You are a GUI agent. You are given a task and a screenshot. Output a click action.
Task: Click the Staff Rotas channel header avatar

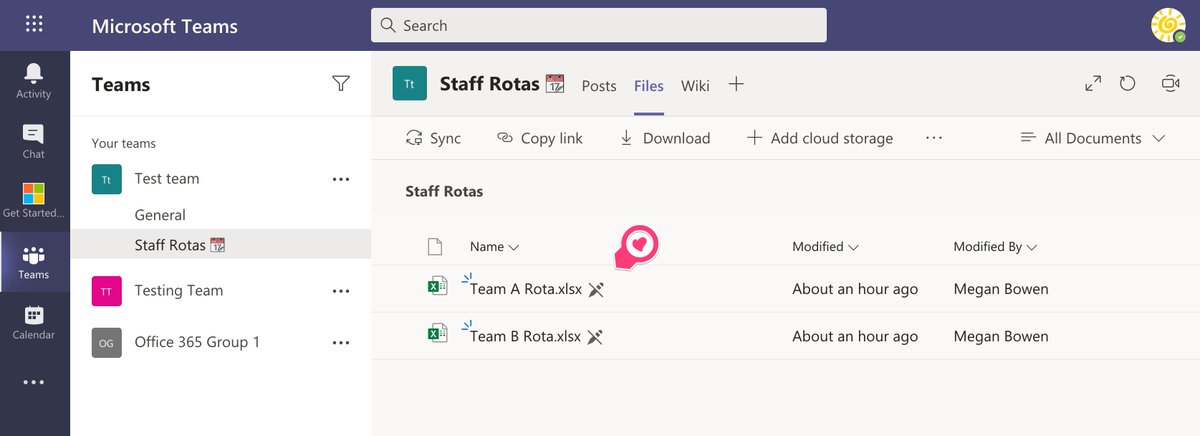[x=410, y=84]
